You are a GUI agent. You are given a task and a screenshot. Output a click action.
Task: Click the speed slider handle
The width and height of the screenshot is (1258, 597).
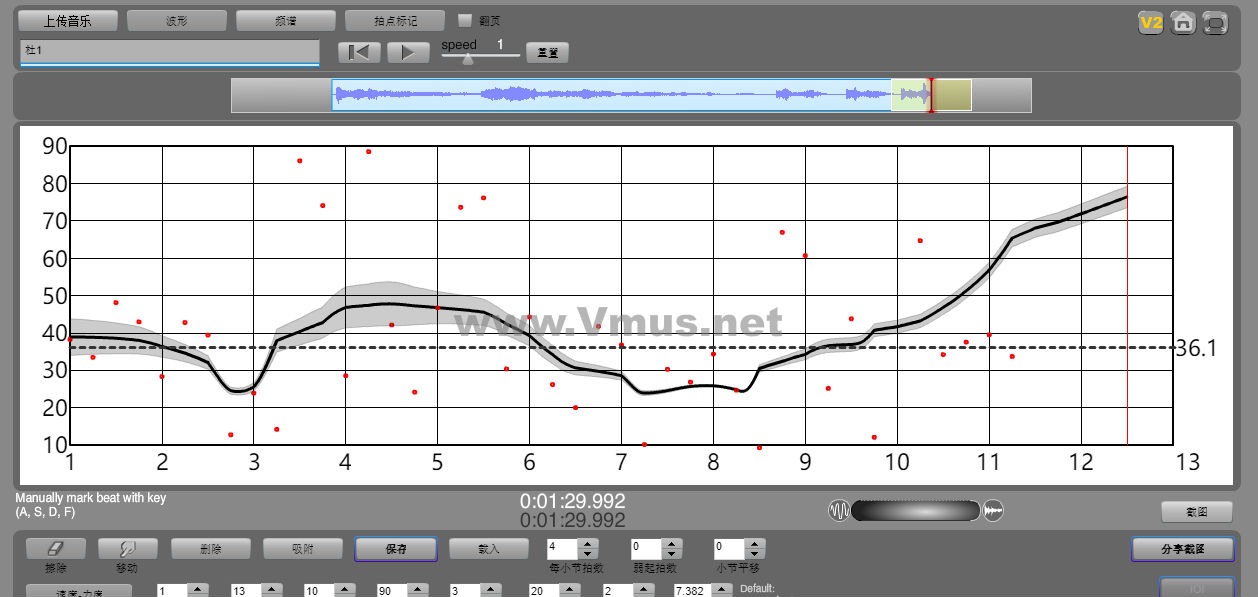(467, 58)
